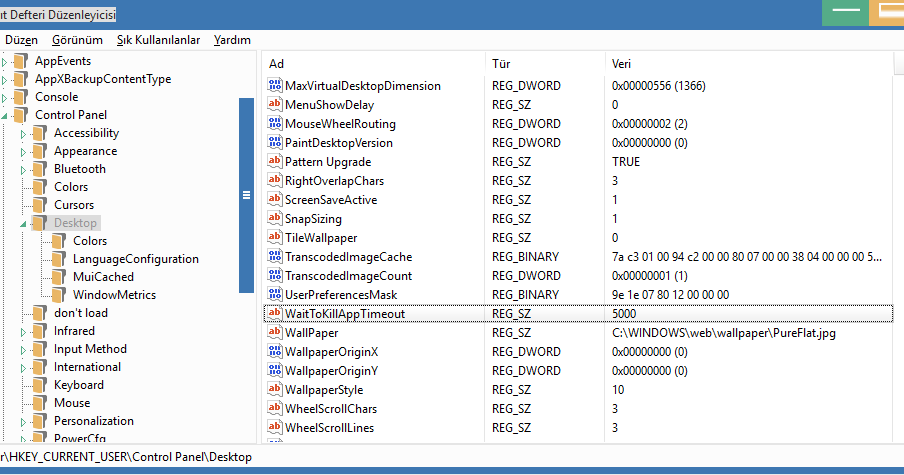The width and height of the screenshot is (904, 475).
Task: Click the data value 10 of WallpaperStyle
Action: (x=618, y=390)
